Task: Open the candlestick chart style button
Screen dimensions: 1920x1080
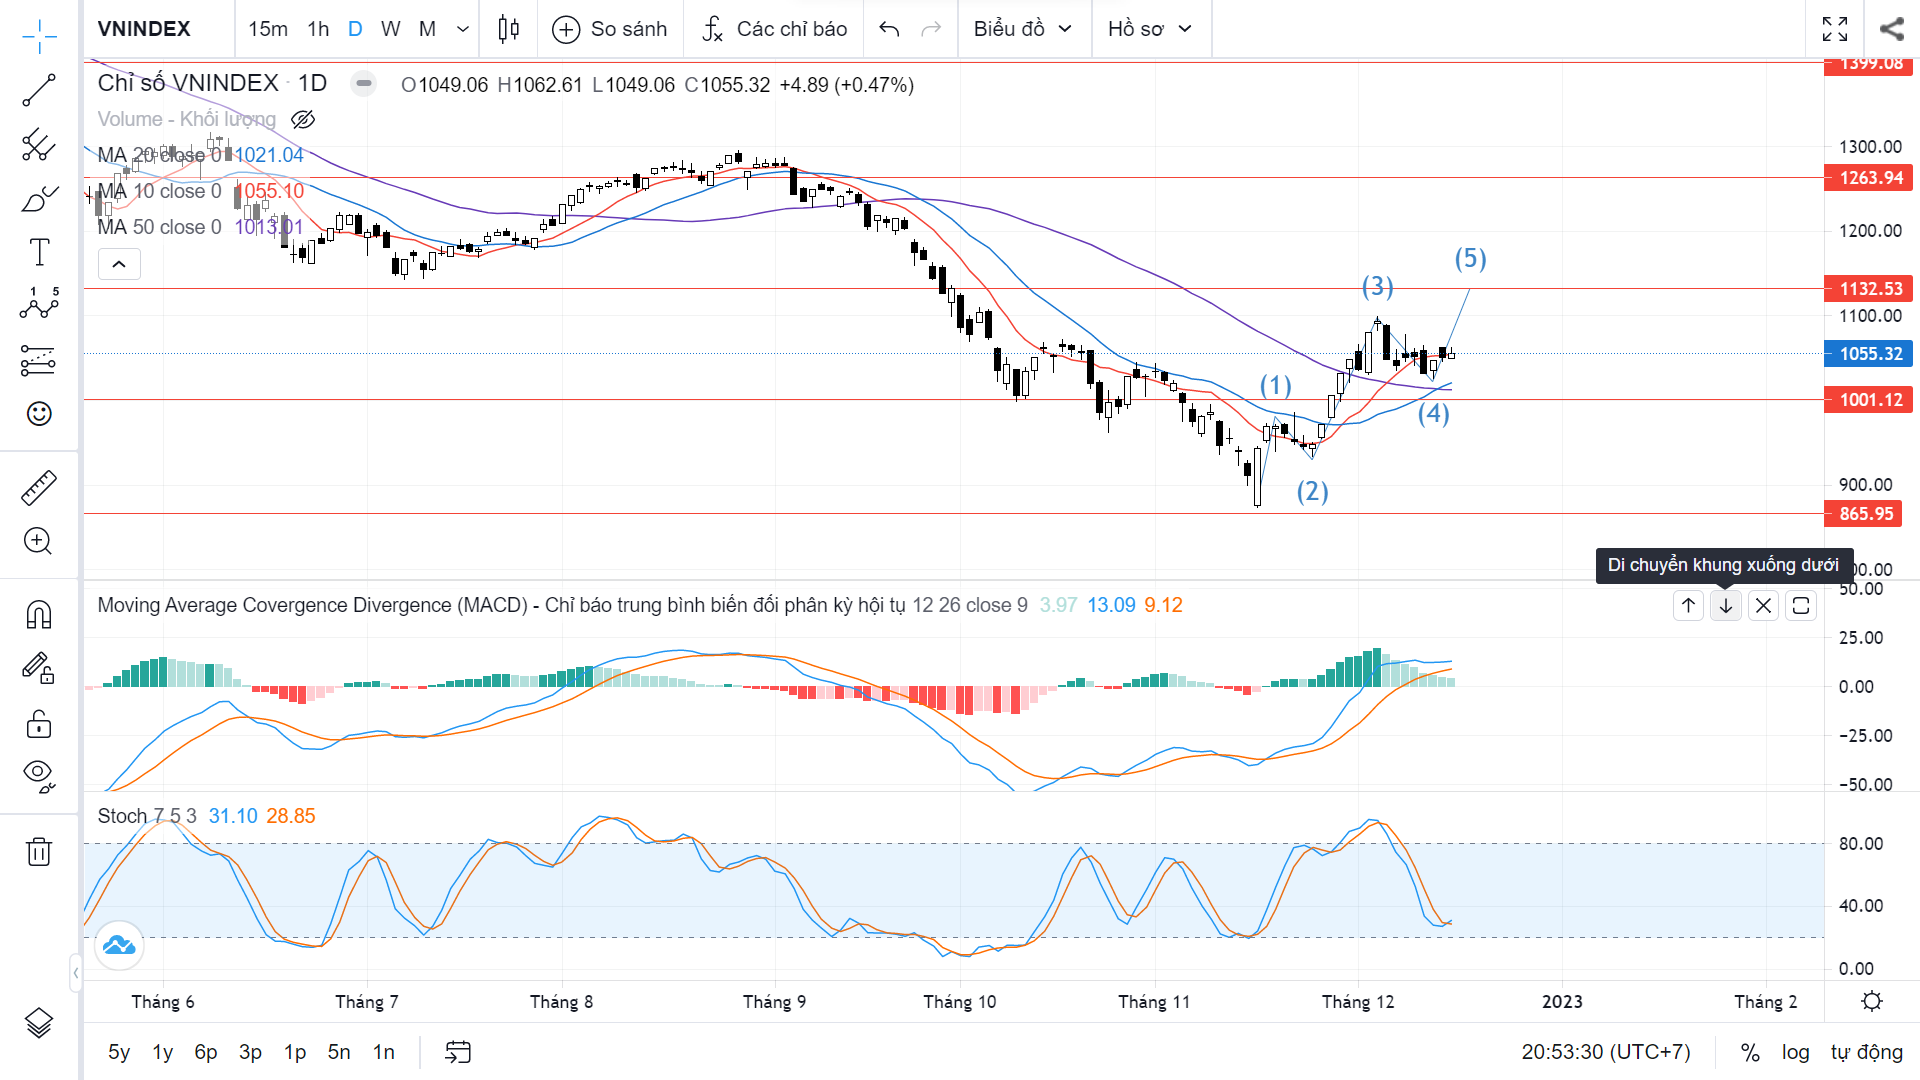Action: click(x=508, y=29)
